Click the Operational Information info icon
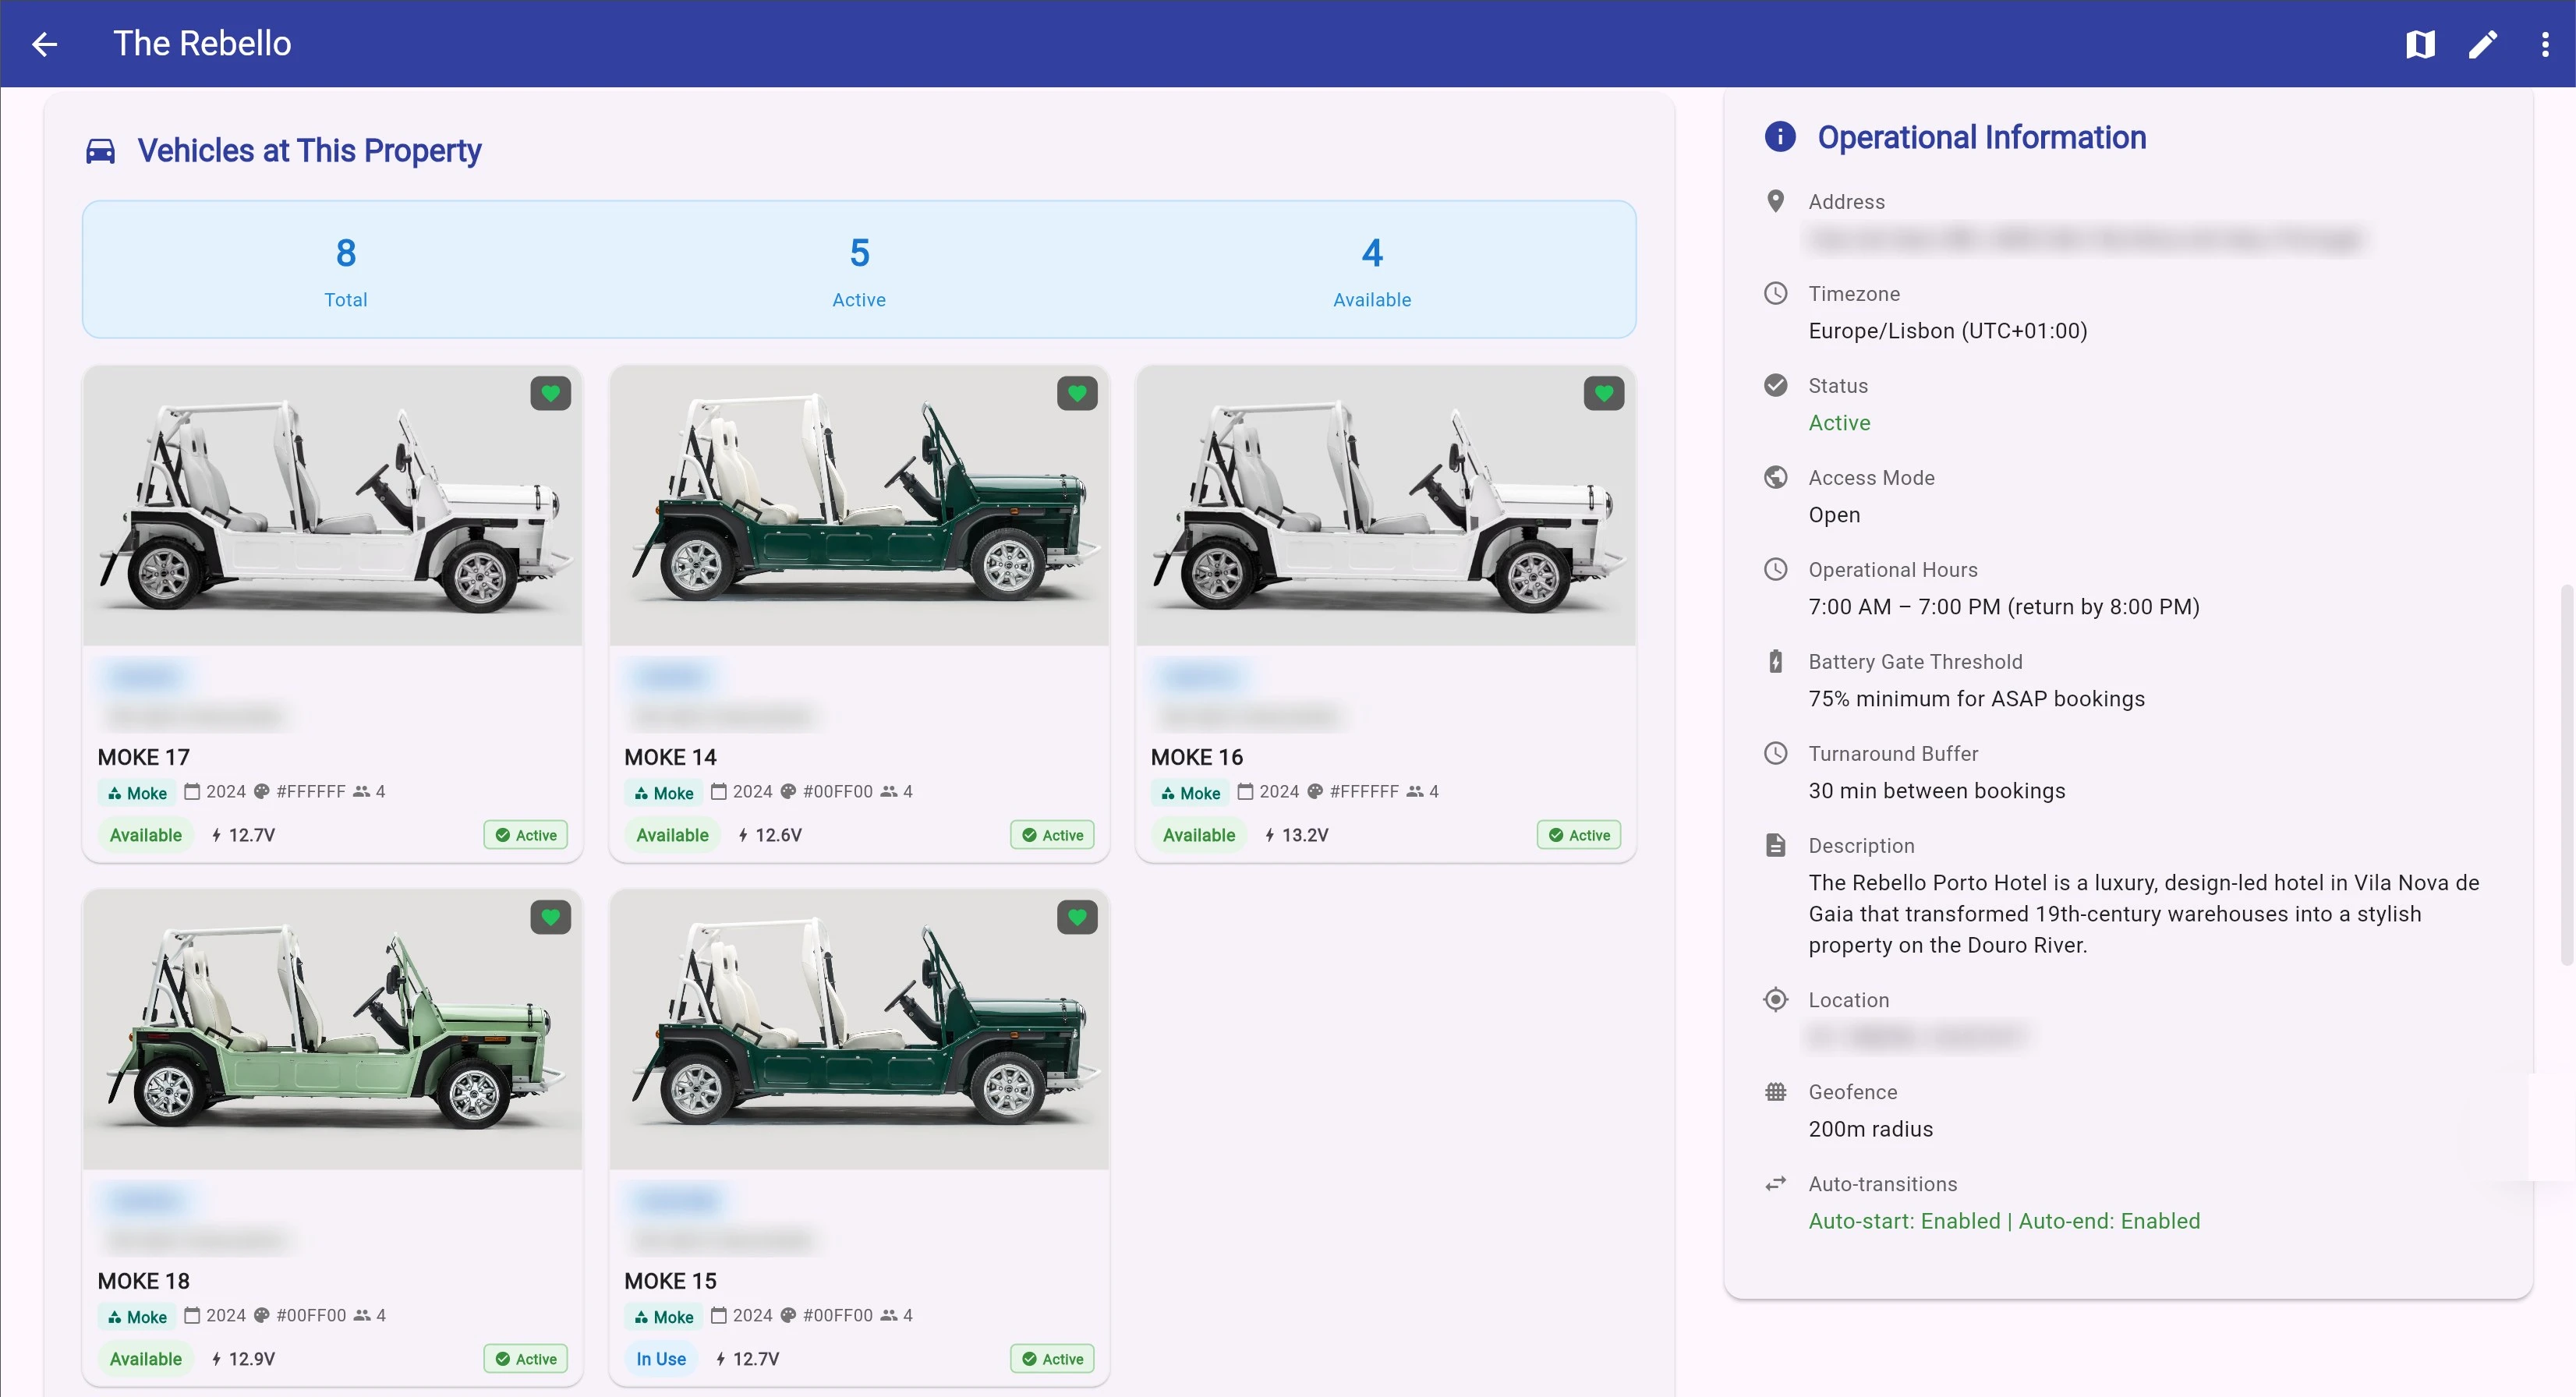 coord(1780,137)
